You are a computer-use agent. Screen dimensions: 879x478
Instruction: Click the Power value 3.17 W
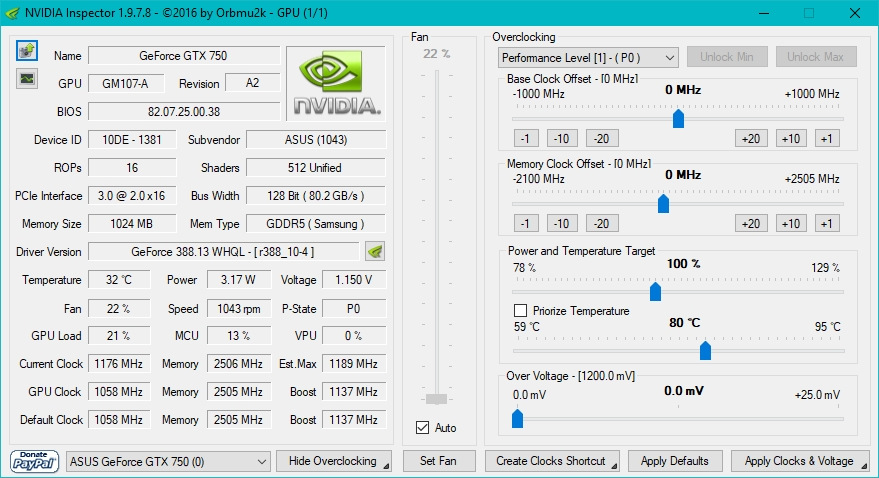pos(239,280)
